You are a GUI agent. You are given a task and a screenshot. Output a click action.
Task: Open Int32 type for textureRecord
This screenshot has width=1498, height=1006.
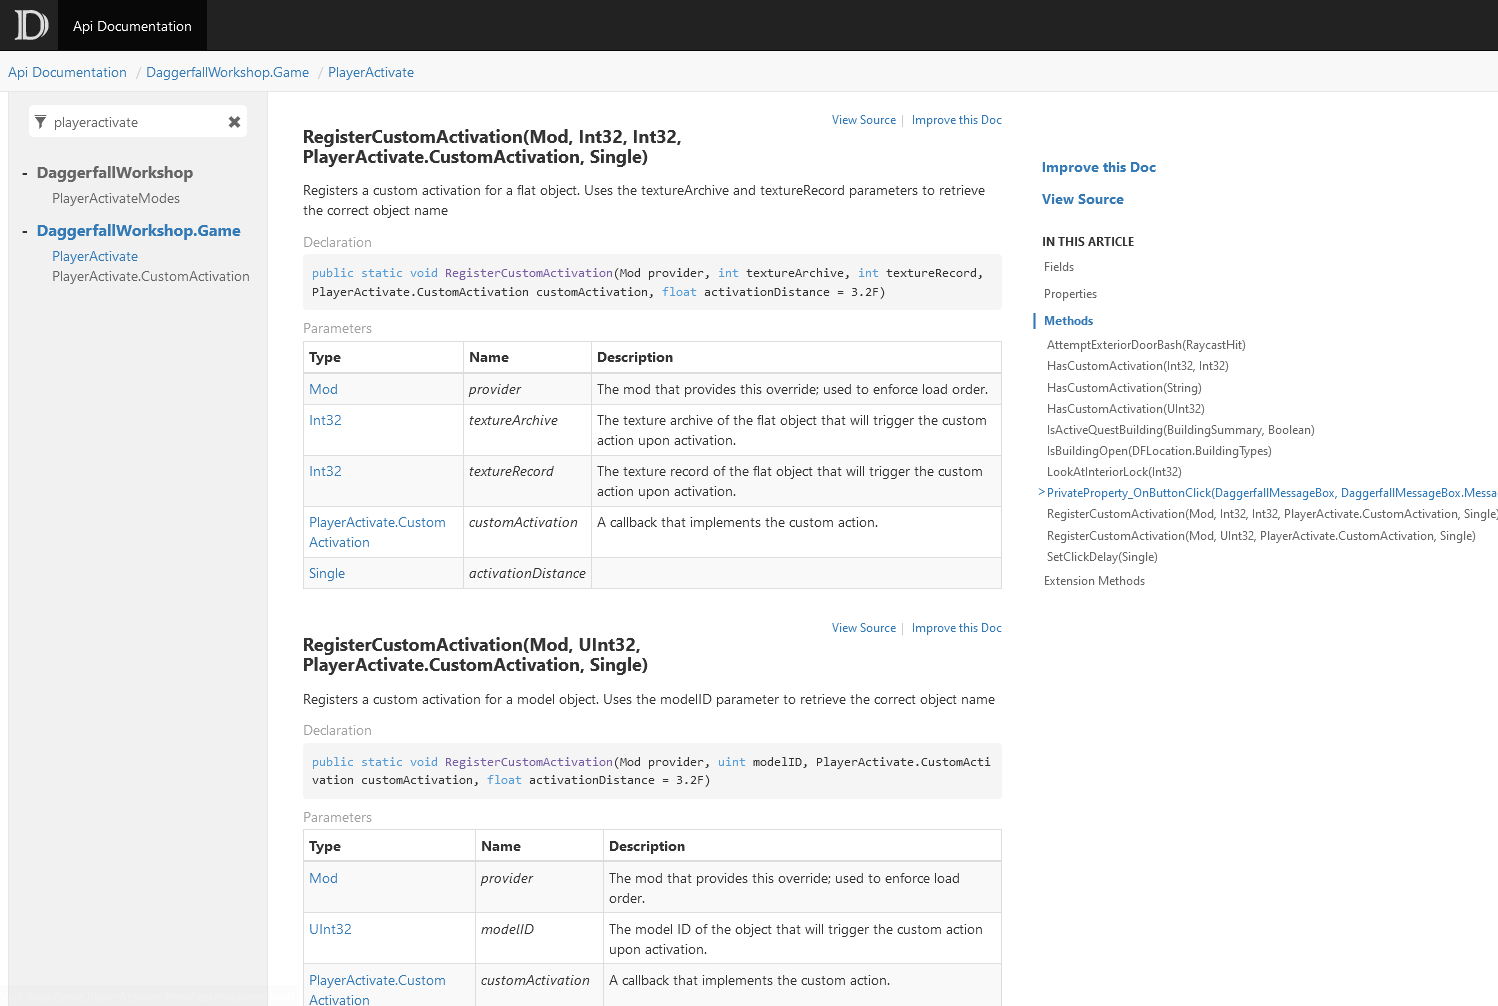(x=325, y=471)
